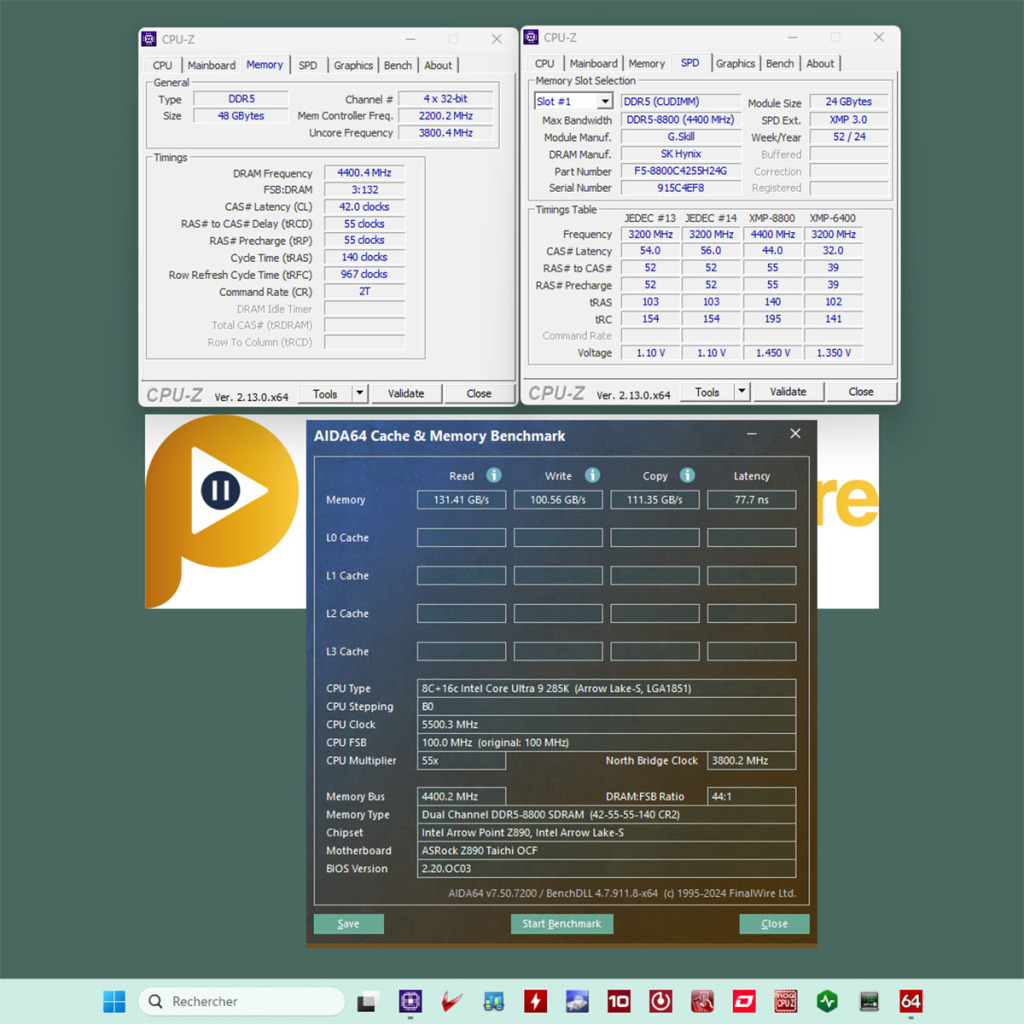
Task: Open the car icon taskbar app
Action: (x=577, y=1001)
